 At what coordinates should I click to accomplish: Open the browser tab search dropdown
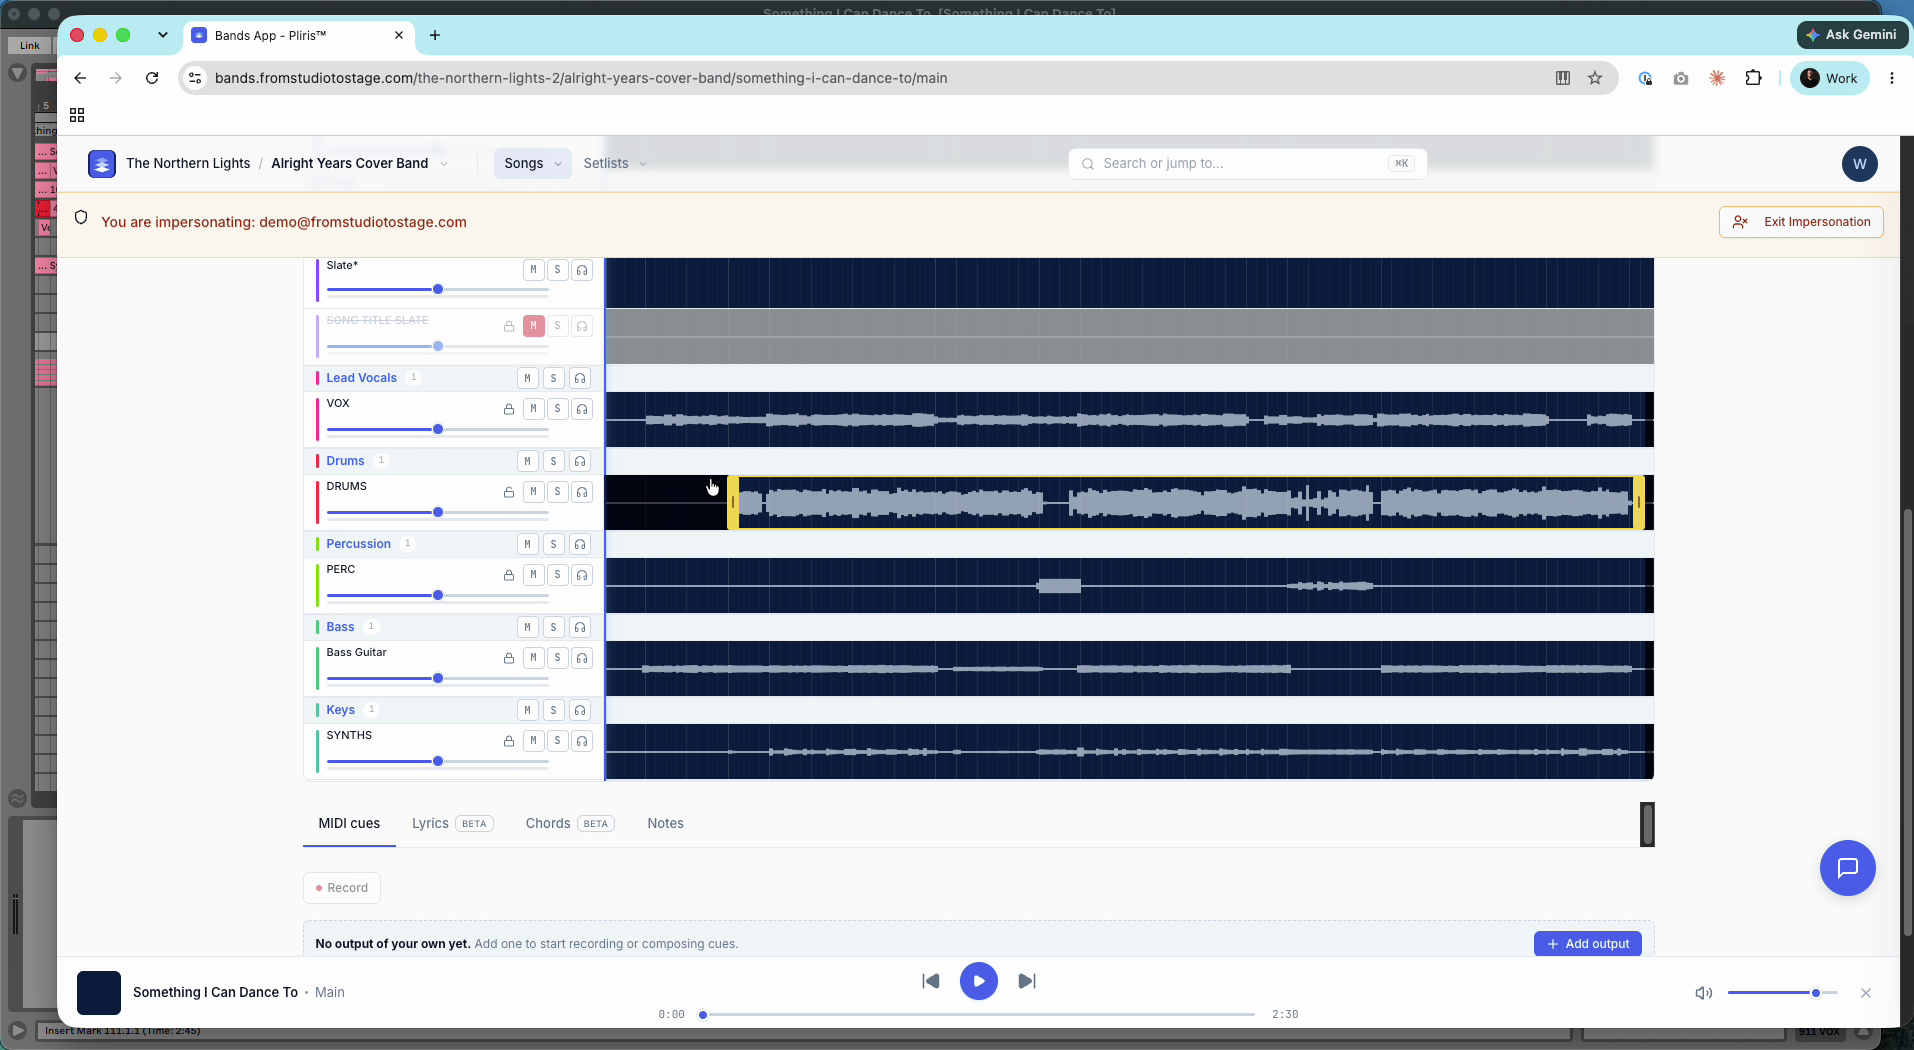tap(162, 35)
